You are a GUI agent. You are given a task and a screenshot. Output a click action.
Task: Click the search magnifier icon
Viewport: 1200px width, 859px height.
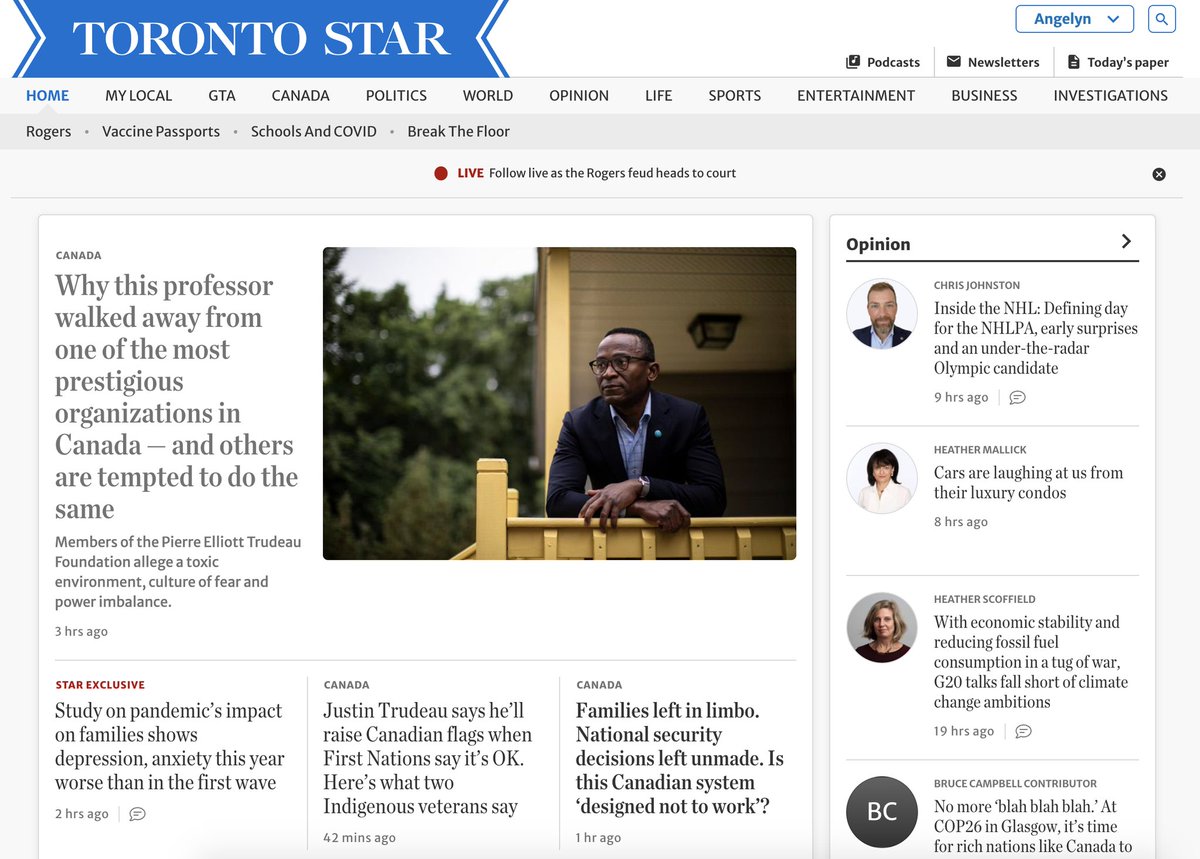click(1161, 19)
